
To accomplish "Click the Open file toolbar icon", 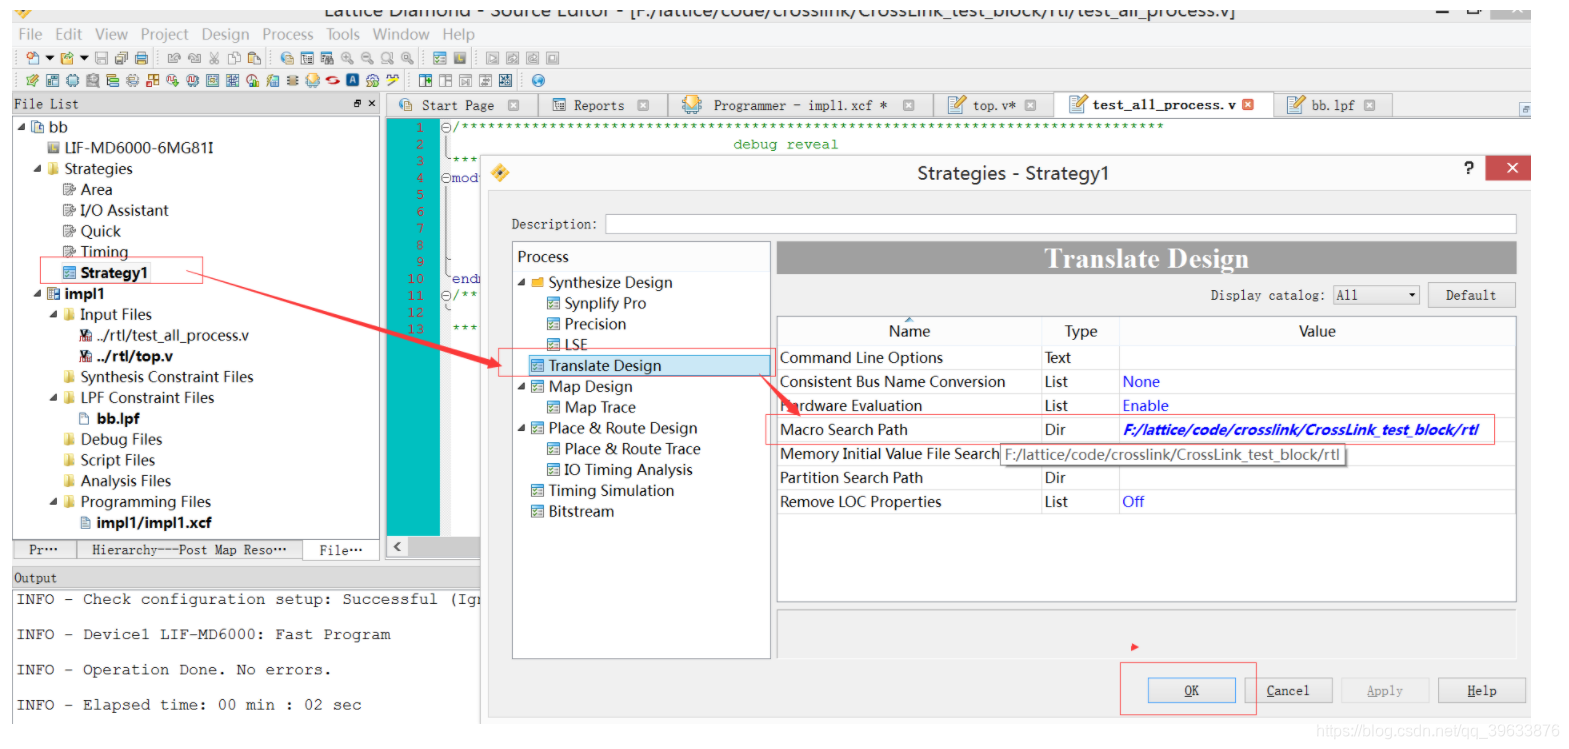I will coord(67,58).
